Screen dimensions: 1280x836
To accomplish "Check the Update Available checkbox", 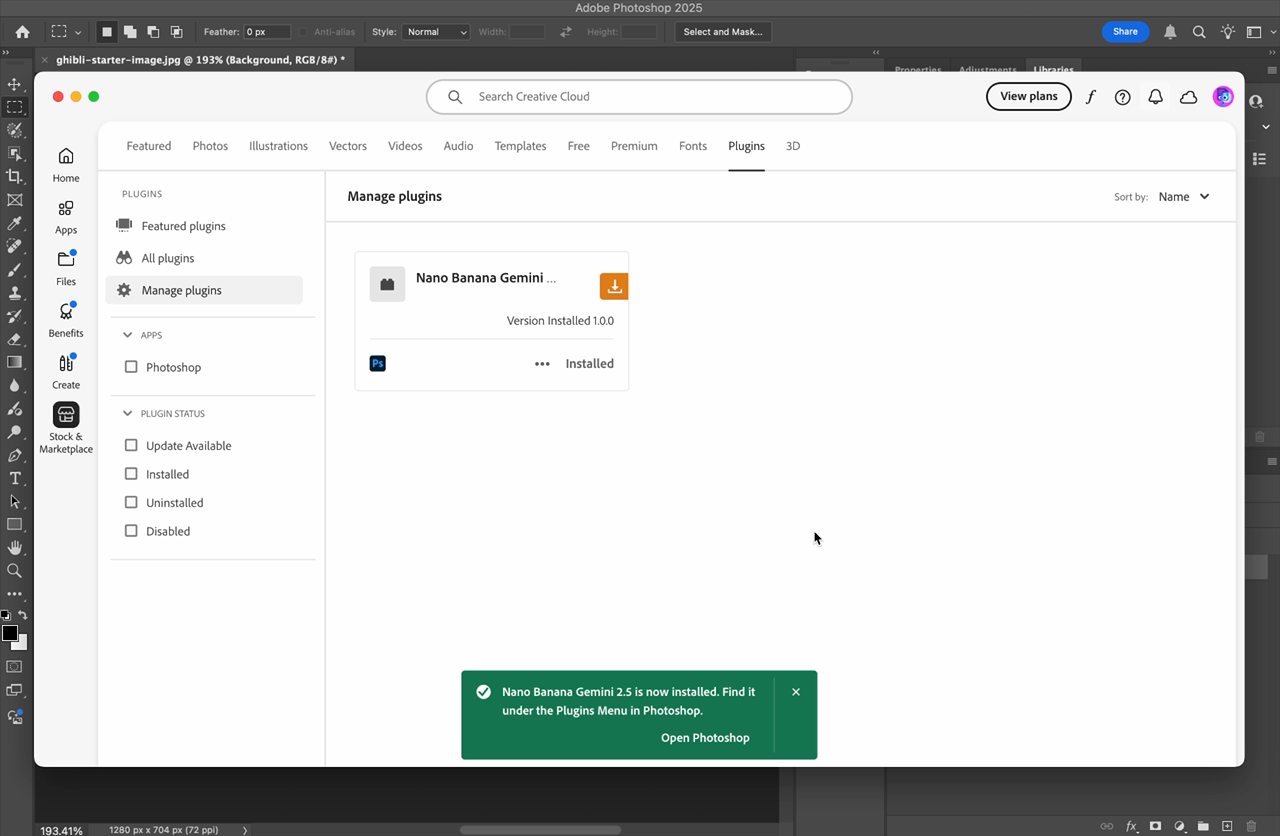I will coord(131,445).
